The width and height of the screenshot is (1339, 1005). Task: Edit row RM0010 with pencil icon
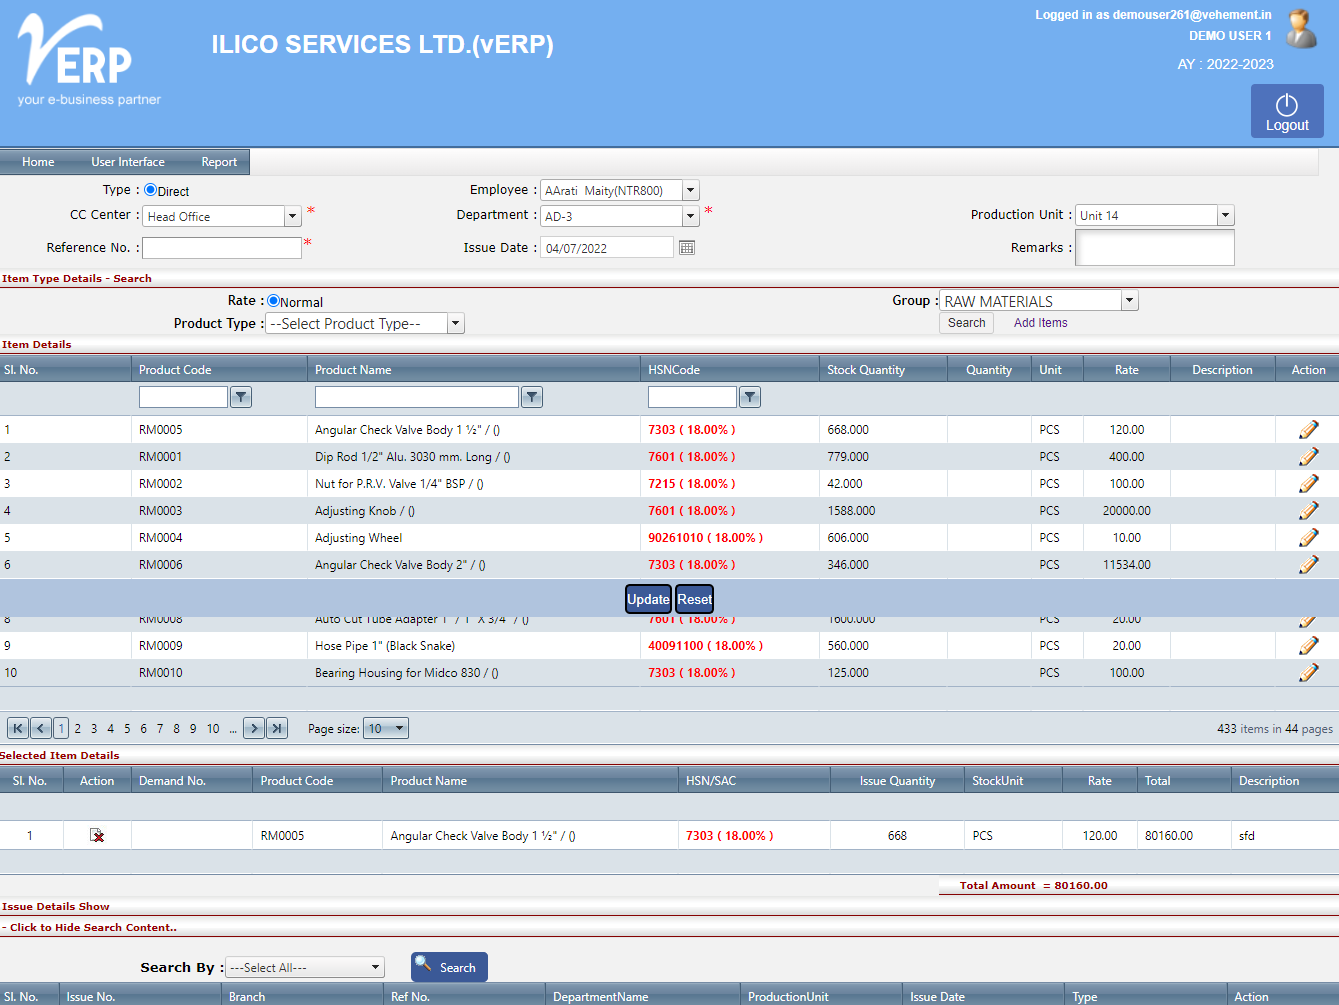coord(1308,673)
